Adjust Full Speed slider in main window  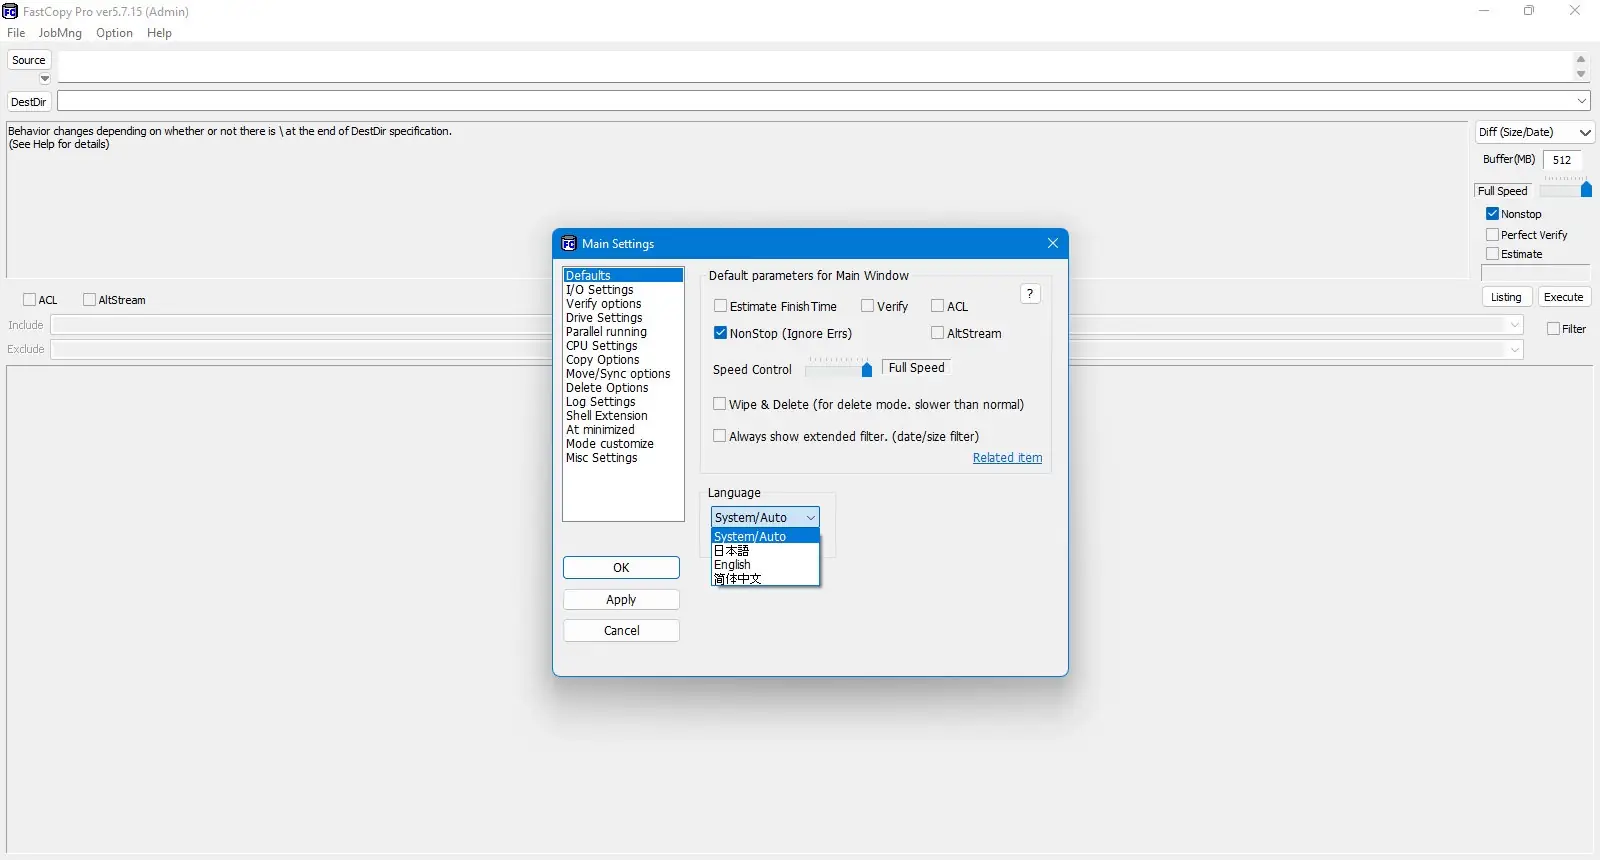[1586, 190]
